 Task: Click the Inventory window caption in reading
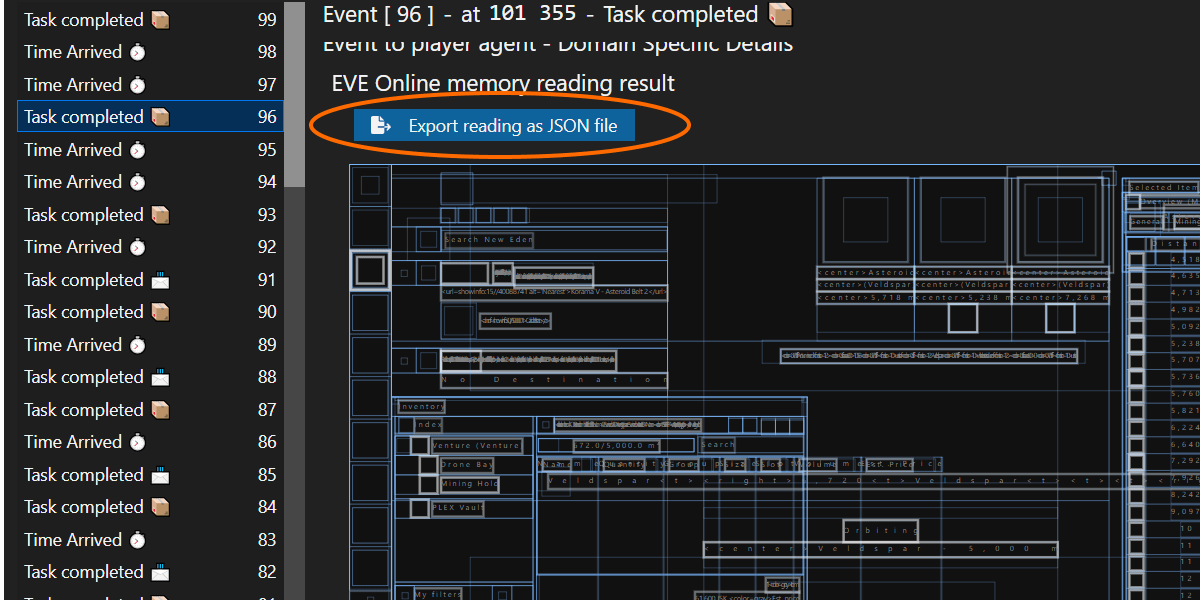coord(422,406)
